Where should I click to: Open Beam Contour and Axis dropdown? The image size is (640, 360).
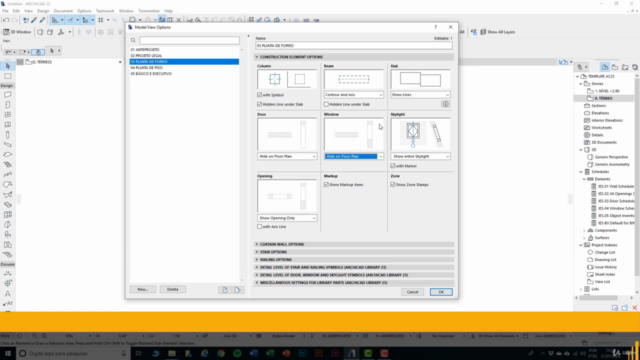(x=354, y=95)
